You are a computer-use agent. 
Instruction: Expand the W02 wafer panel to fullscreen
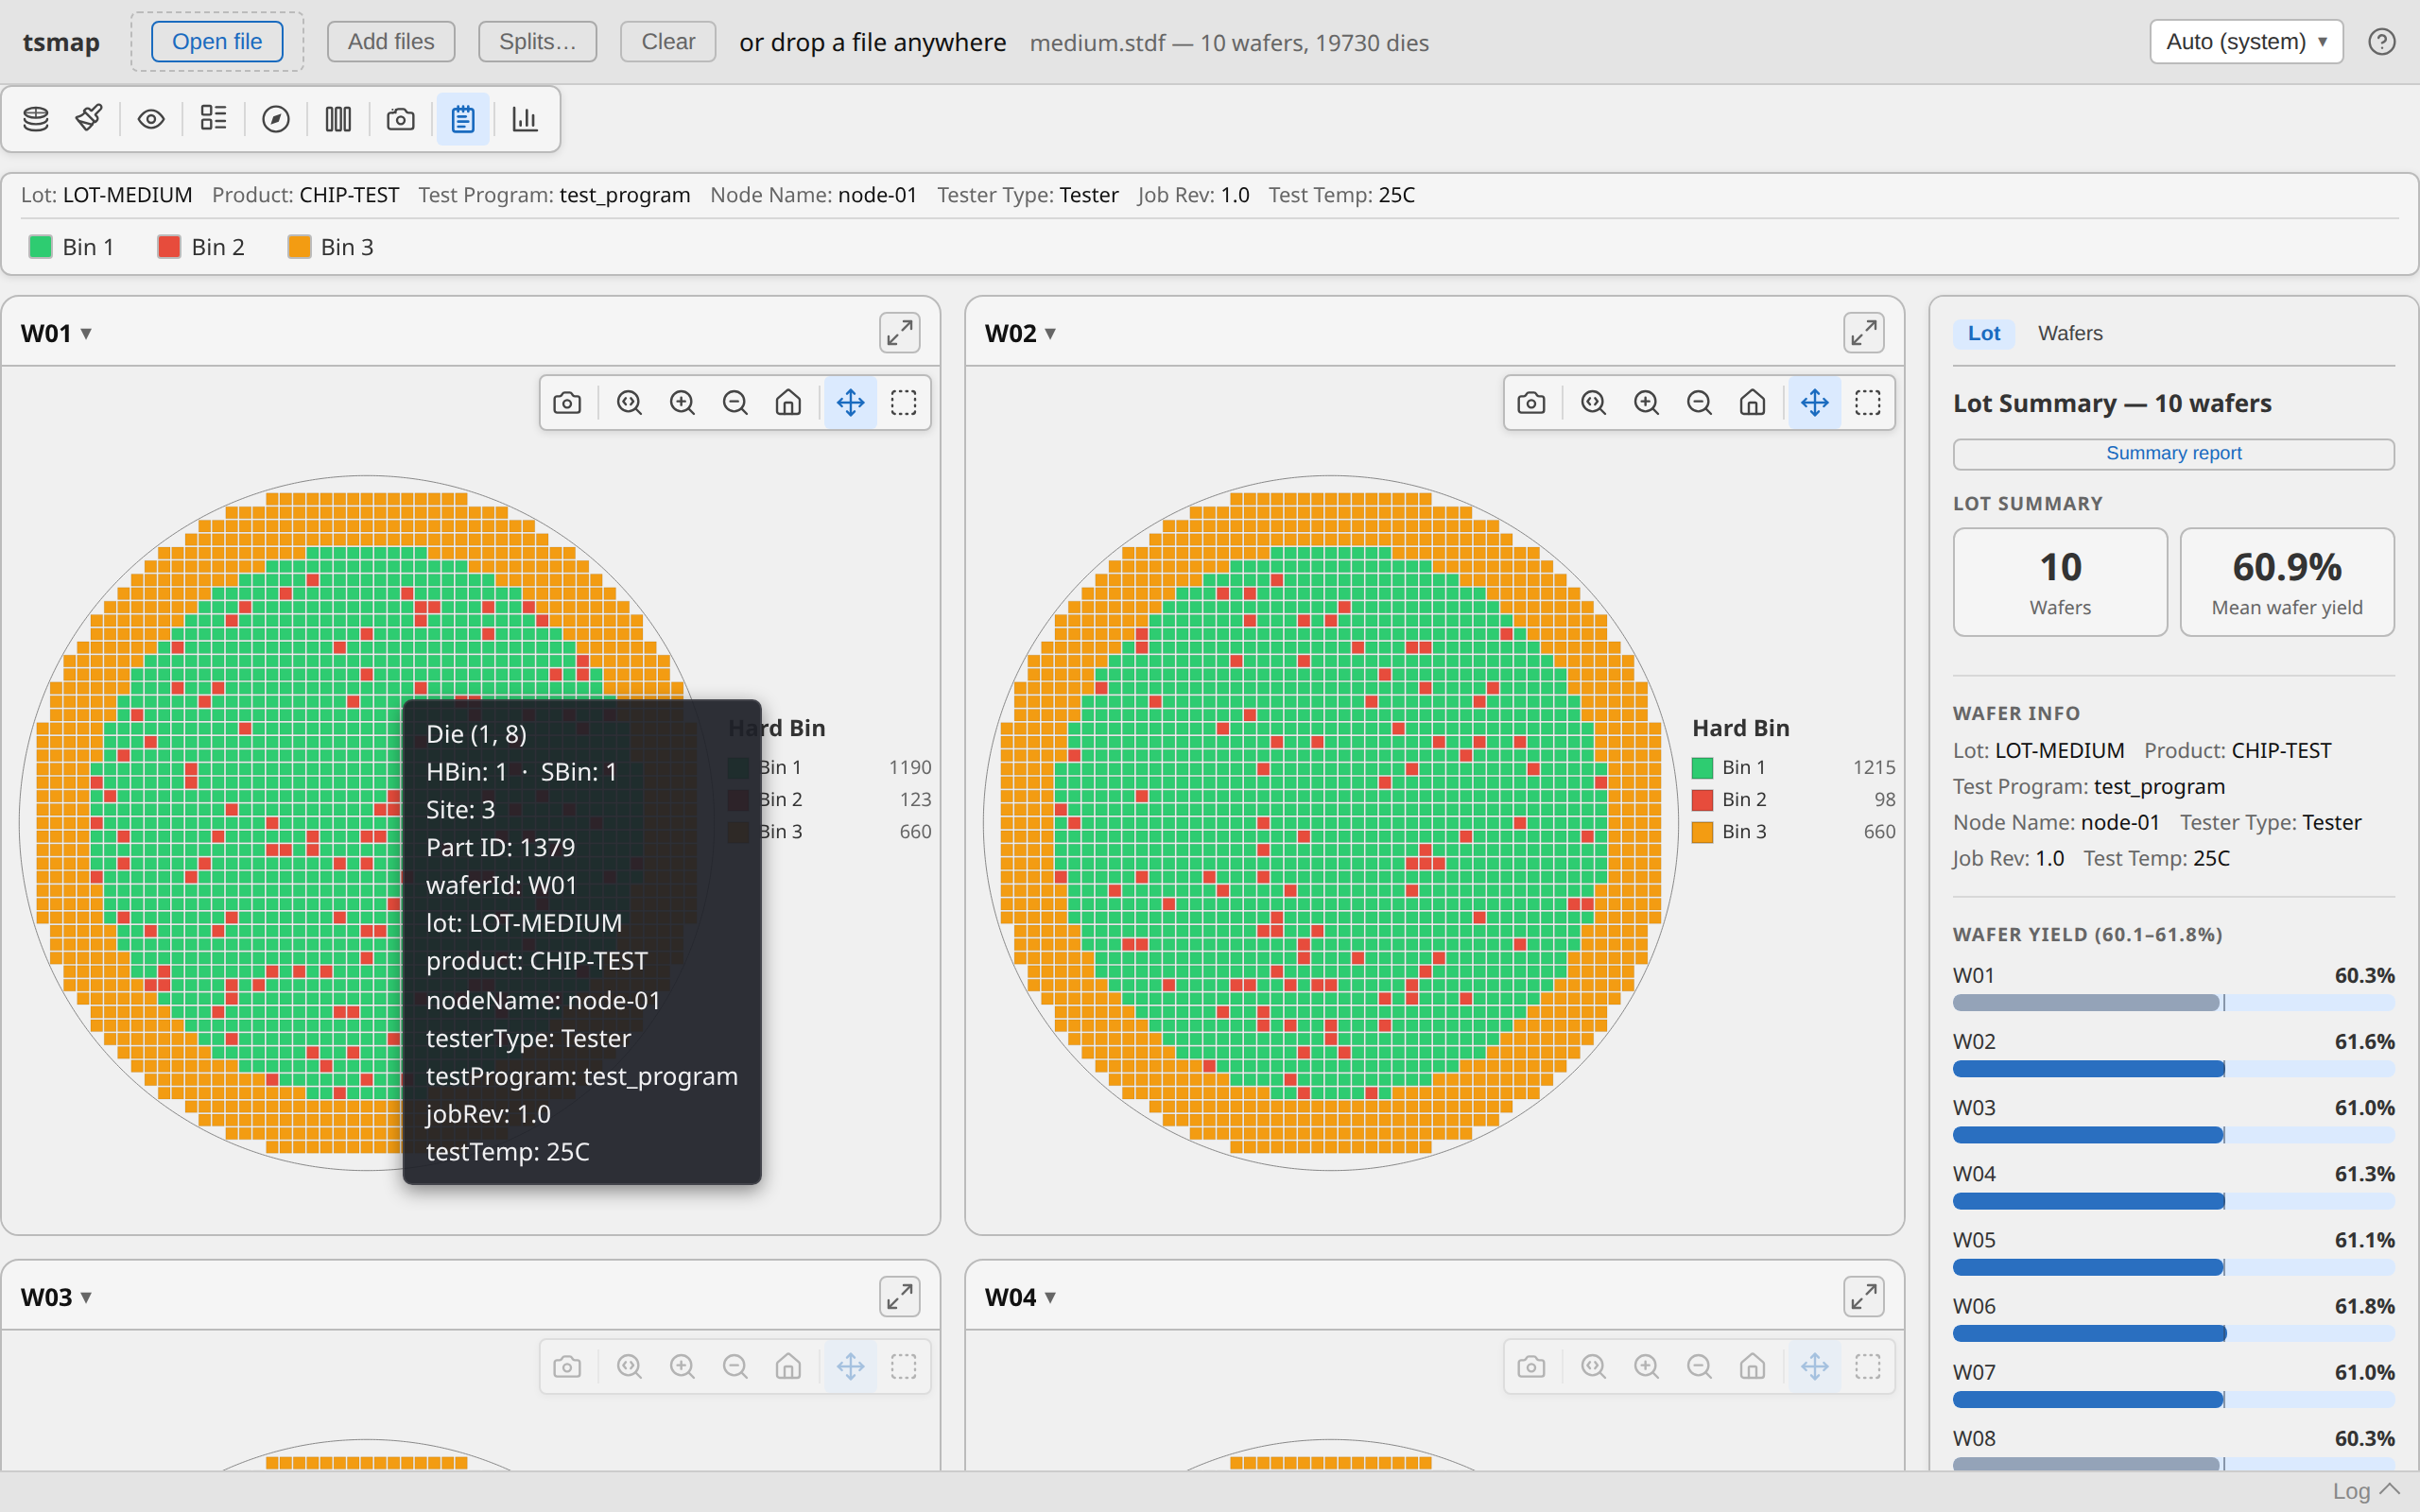(x=1864, y=333)
